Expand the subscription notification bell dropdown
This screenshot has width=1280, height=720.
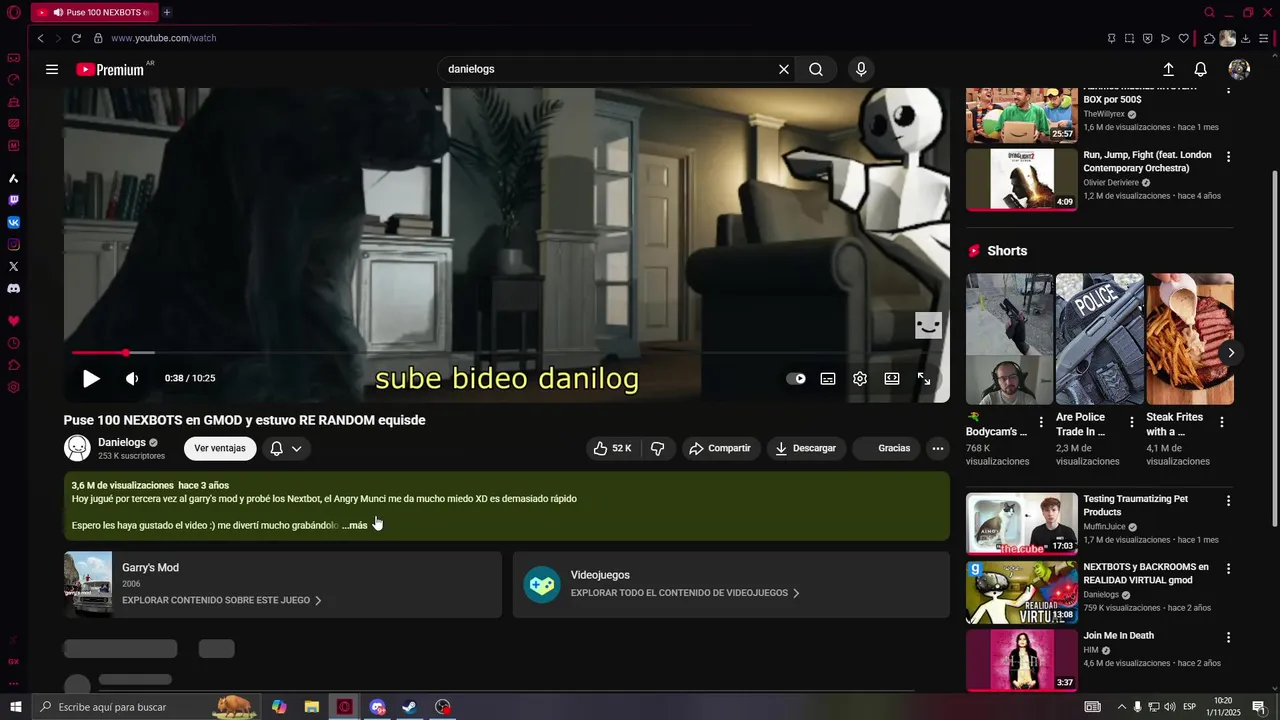[286, 448]
